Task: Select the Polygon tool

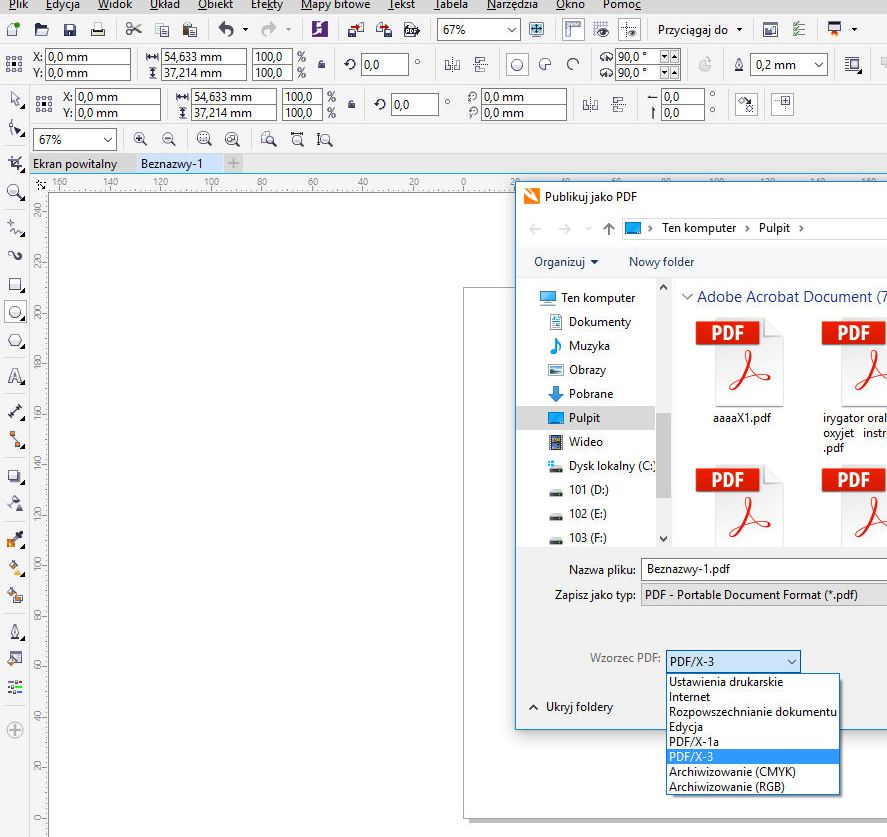Action: (x=15, y=341)
